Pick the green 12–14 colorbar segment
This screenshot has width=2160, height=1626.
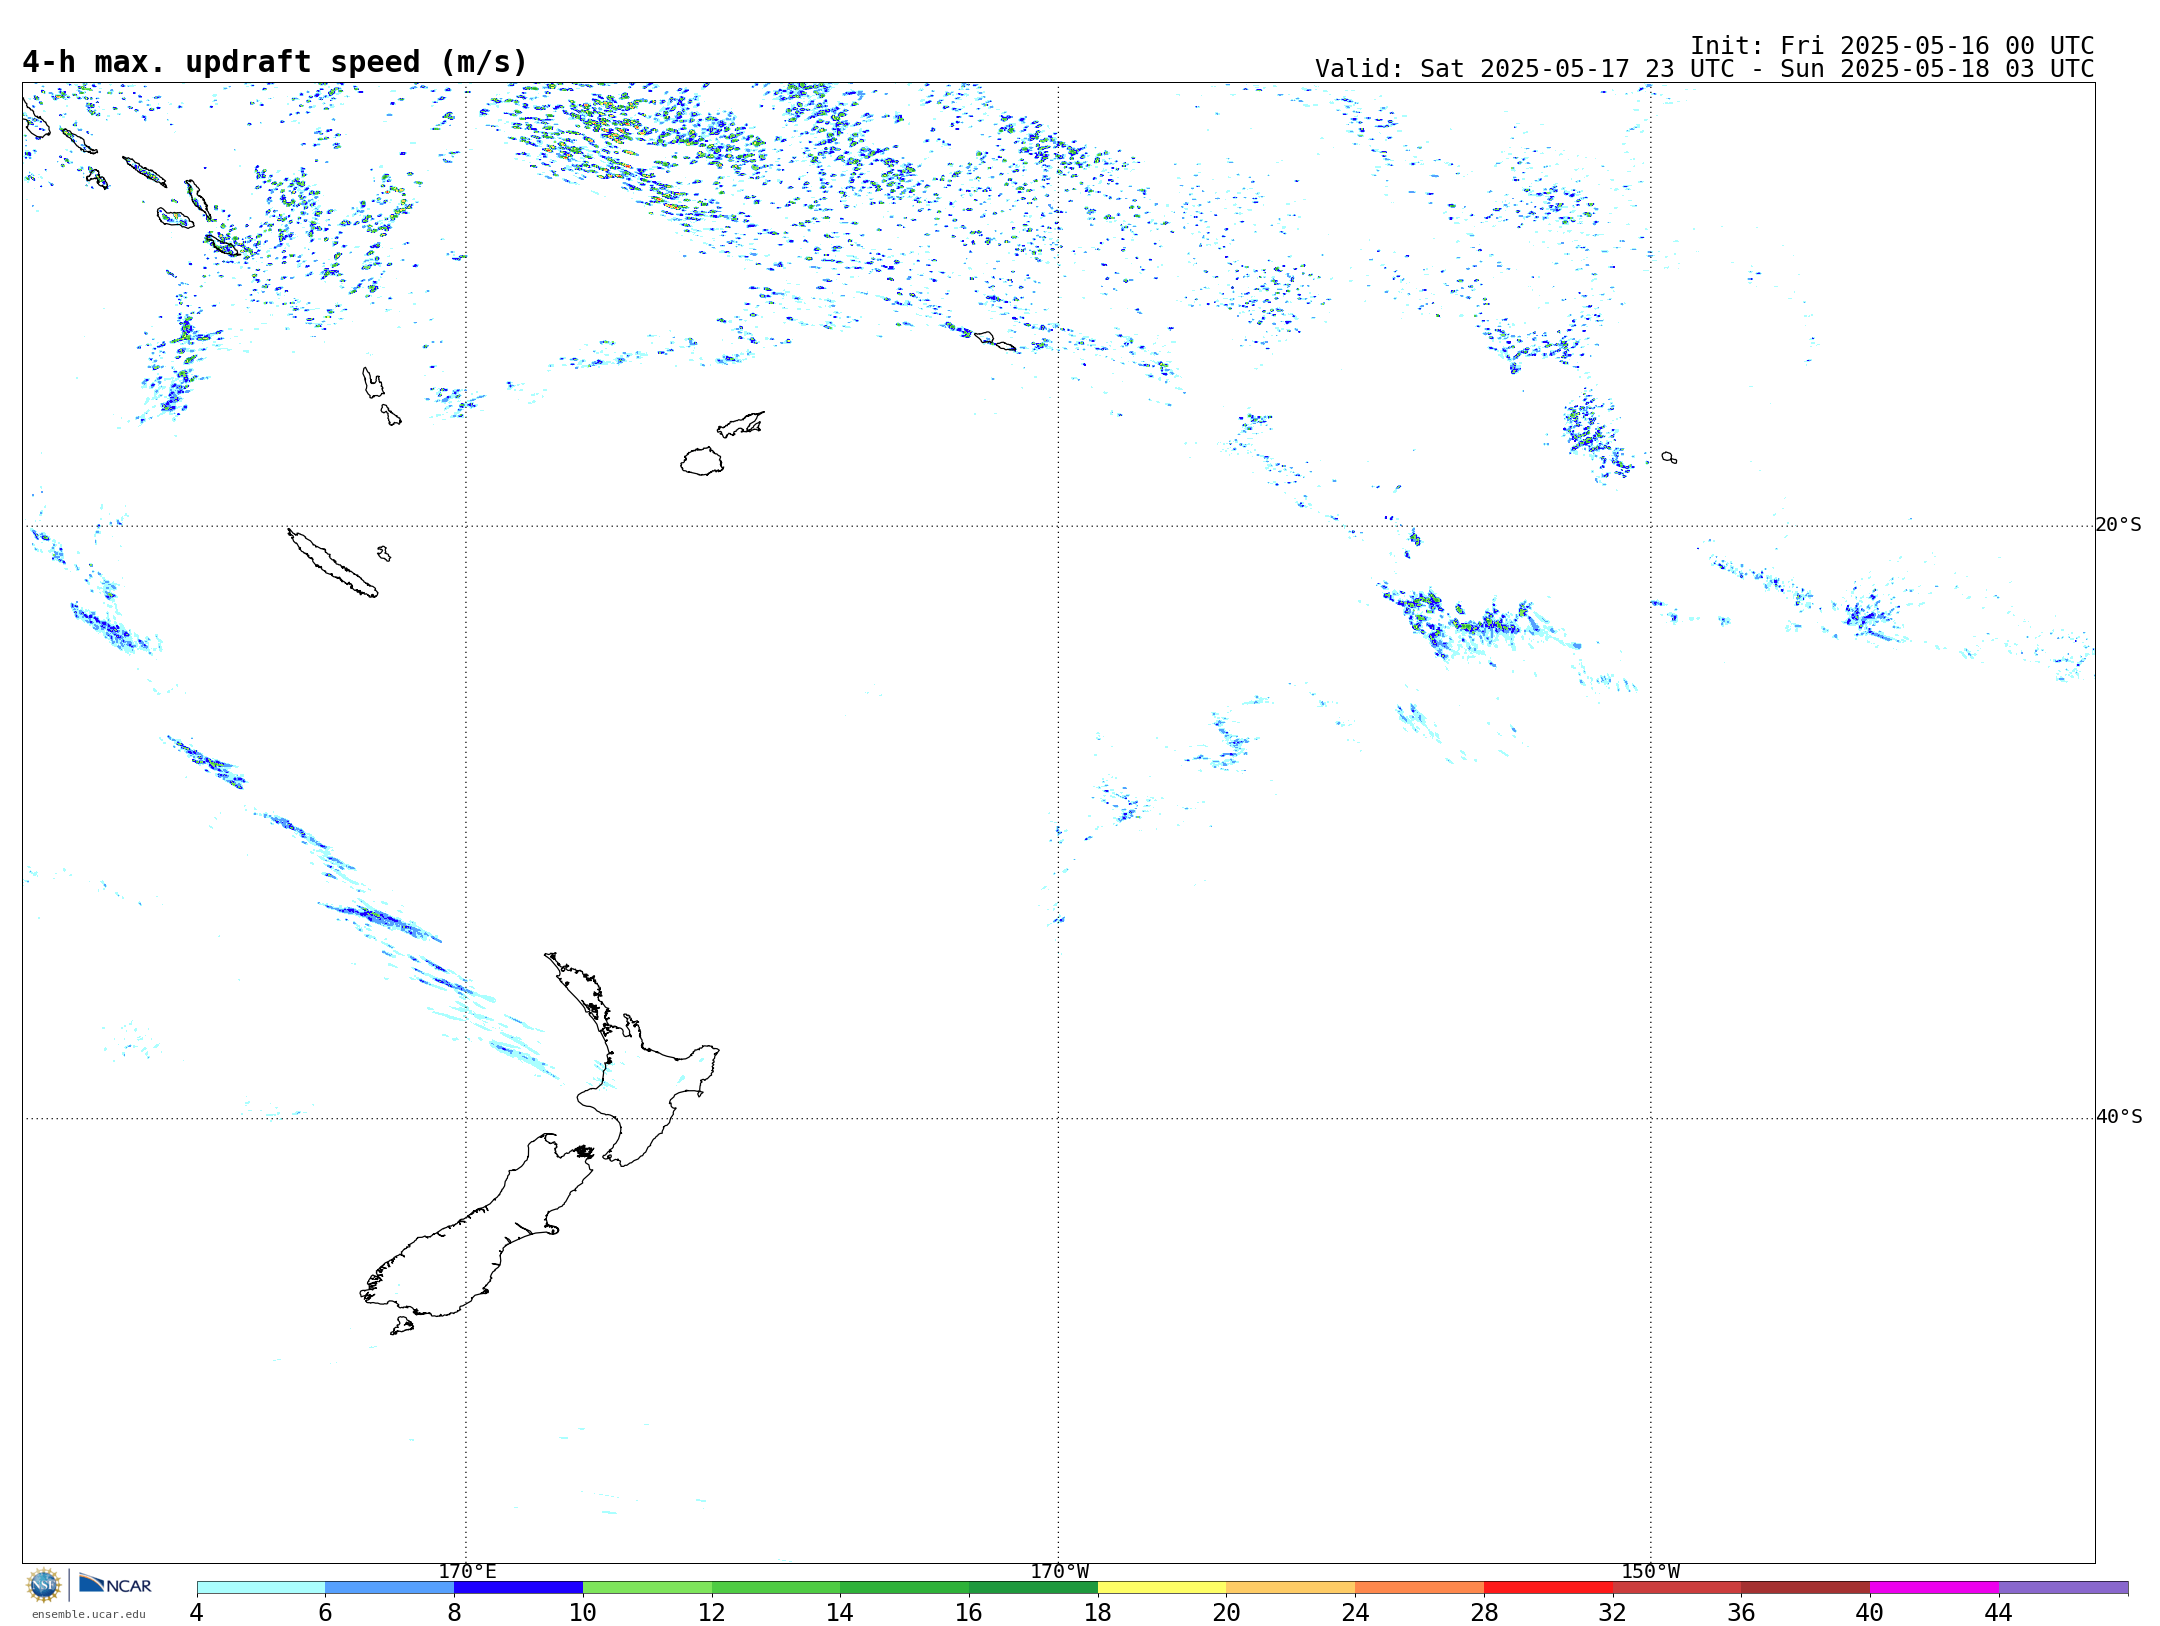point(776,1588)
